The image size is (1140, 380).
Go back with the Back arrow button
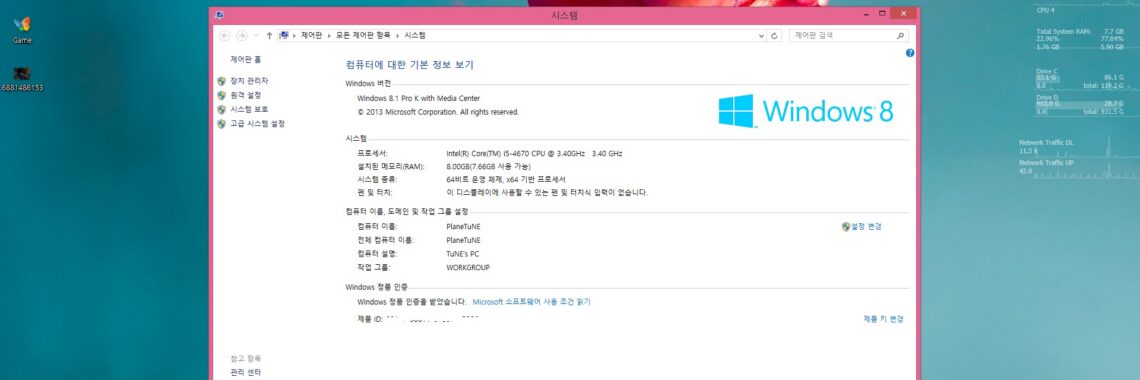(x=225, y=36)
